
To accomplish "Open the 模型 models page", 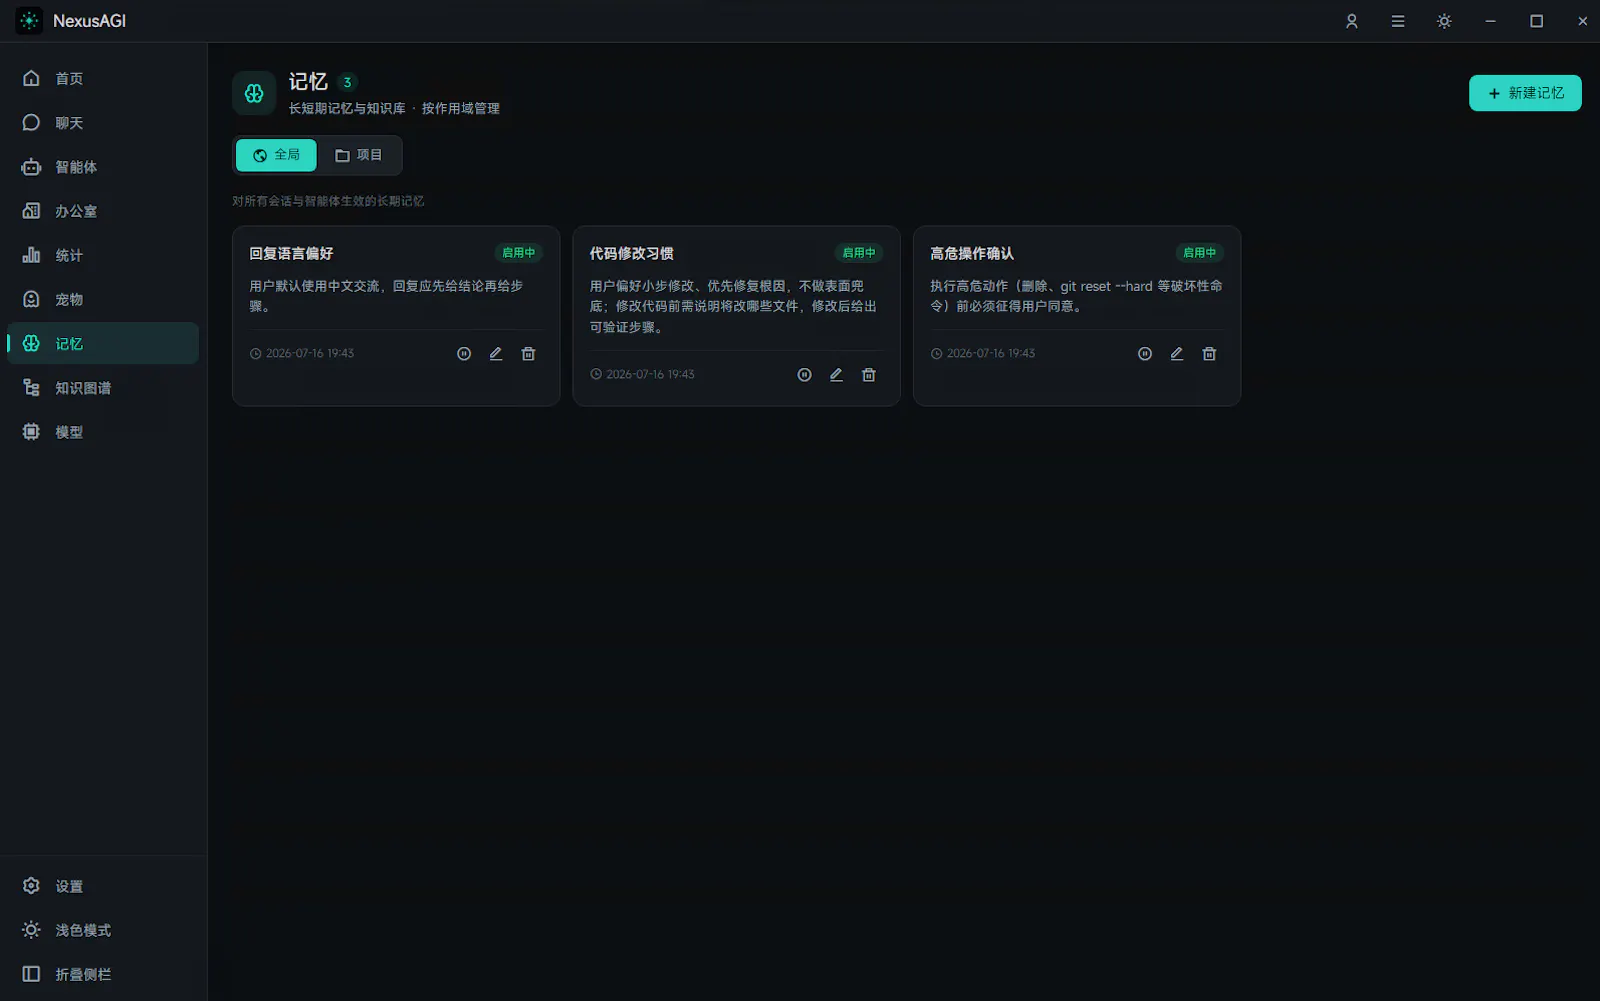I will point(102,431).
